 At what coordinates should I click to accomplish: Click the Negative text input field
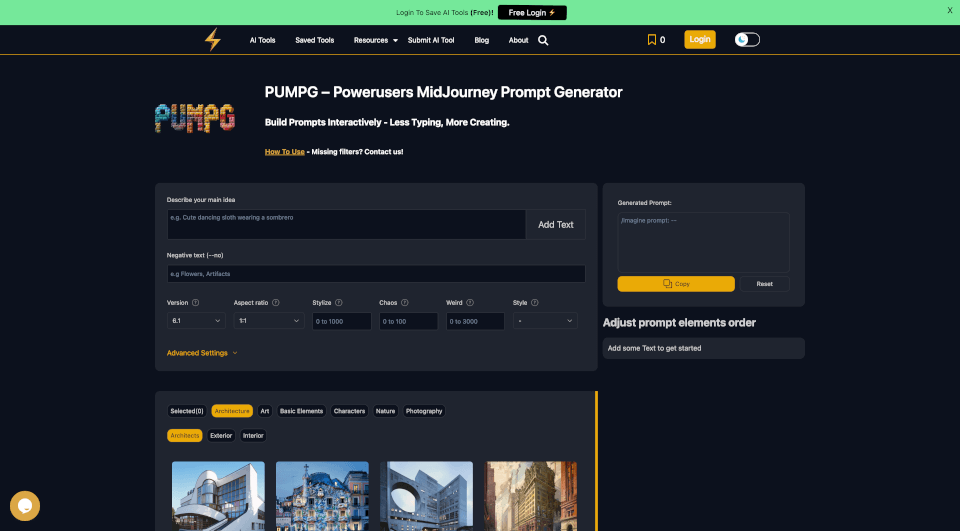point(376,274)
